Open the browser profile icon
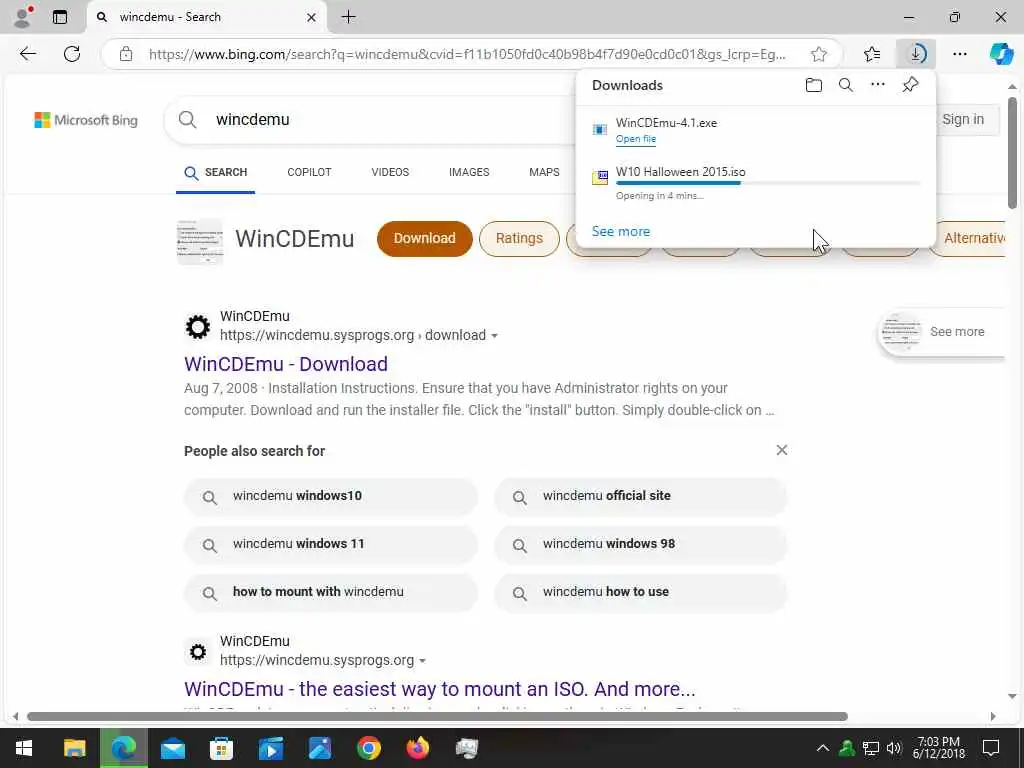 click(x=23, y=17)
